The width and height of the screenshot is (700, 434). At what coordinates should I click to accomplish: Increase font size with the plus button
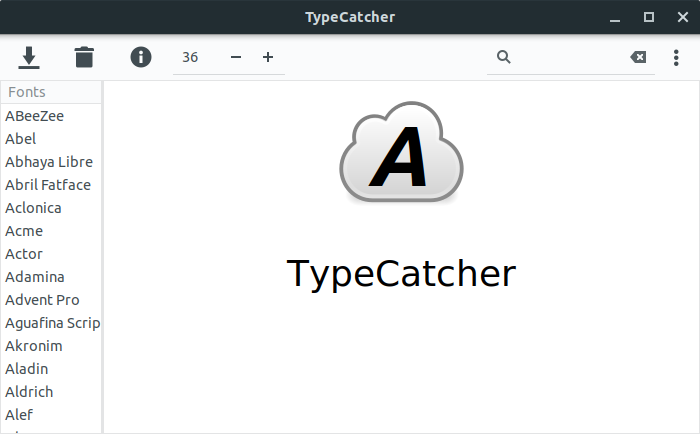[268, 57]
